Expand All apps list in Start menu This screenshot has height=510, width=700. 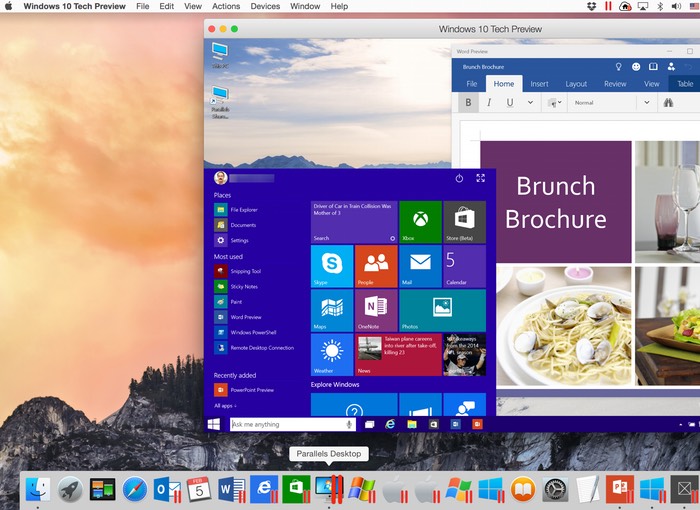pyautogui.click(x=223, y=405)
